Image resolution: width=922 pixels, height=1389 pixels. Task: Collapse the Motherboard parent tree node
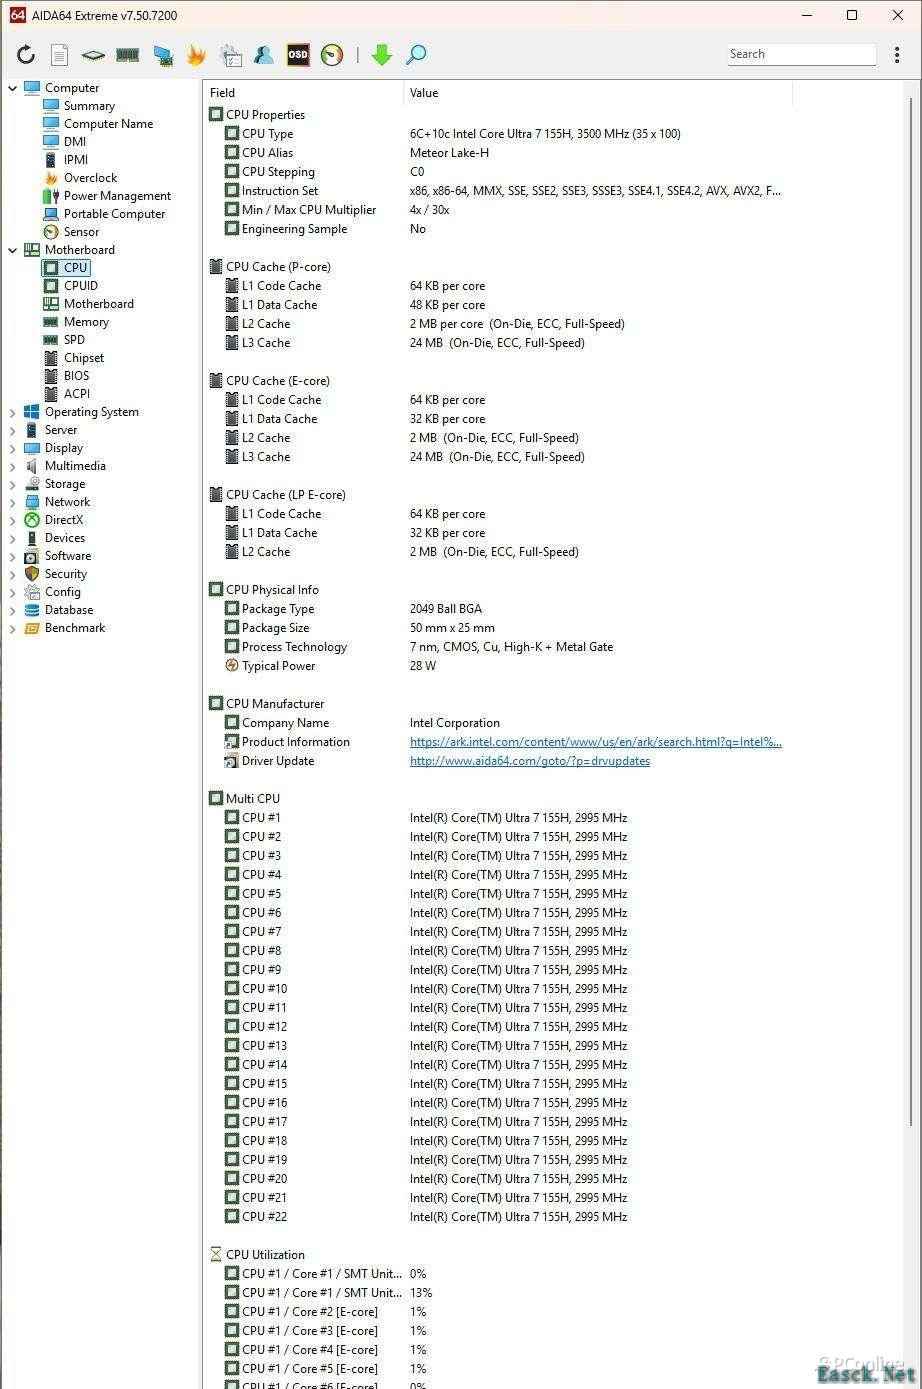[13, 250]
